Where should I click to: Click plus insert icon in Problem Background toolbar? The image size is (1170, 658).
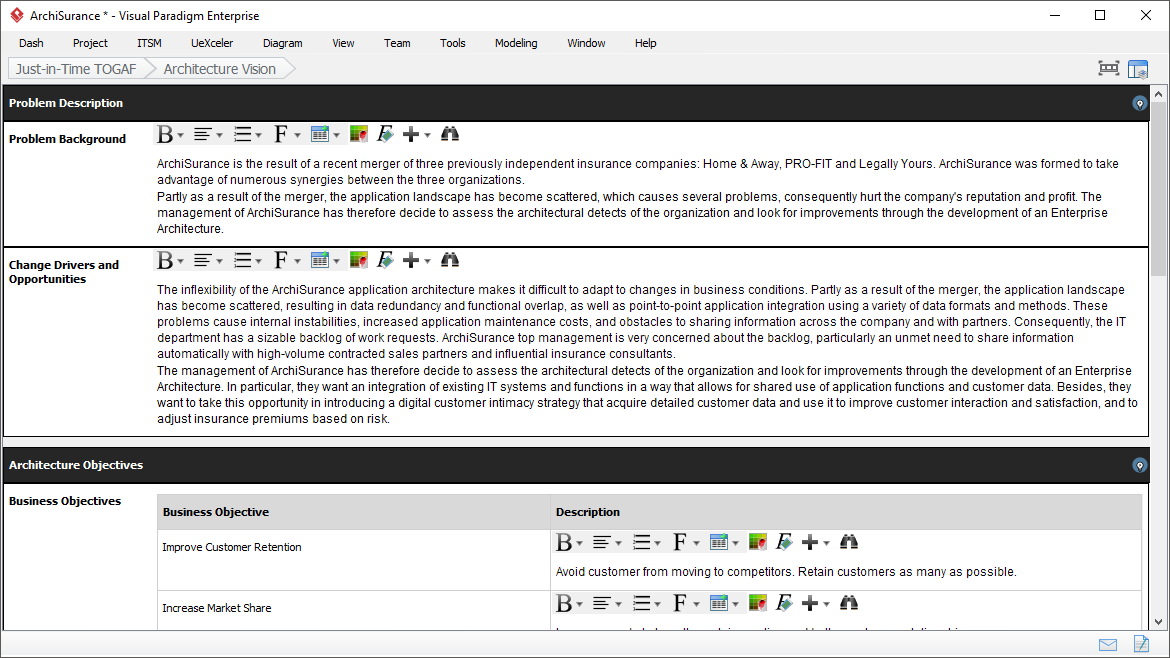coord(410,134)
